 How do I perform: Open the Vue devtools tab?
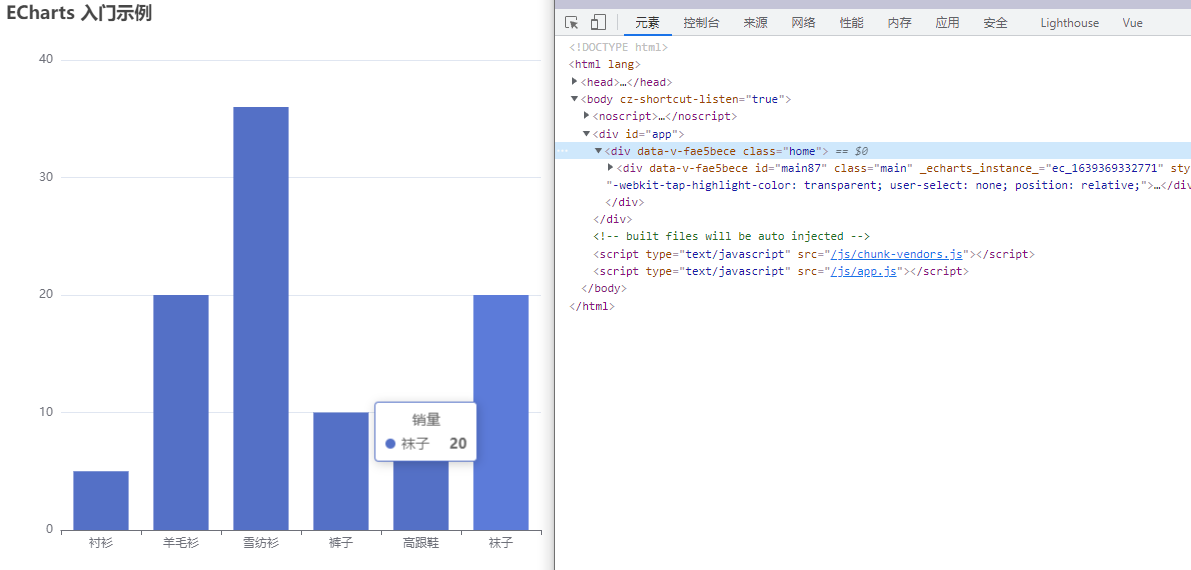point(1133,23)
